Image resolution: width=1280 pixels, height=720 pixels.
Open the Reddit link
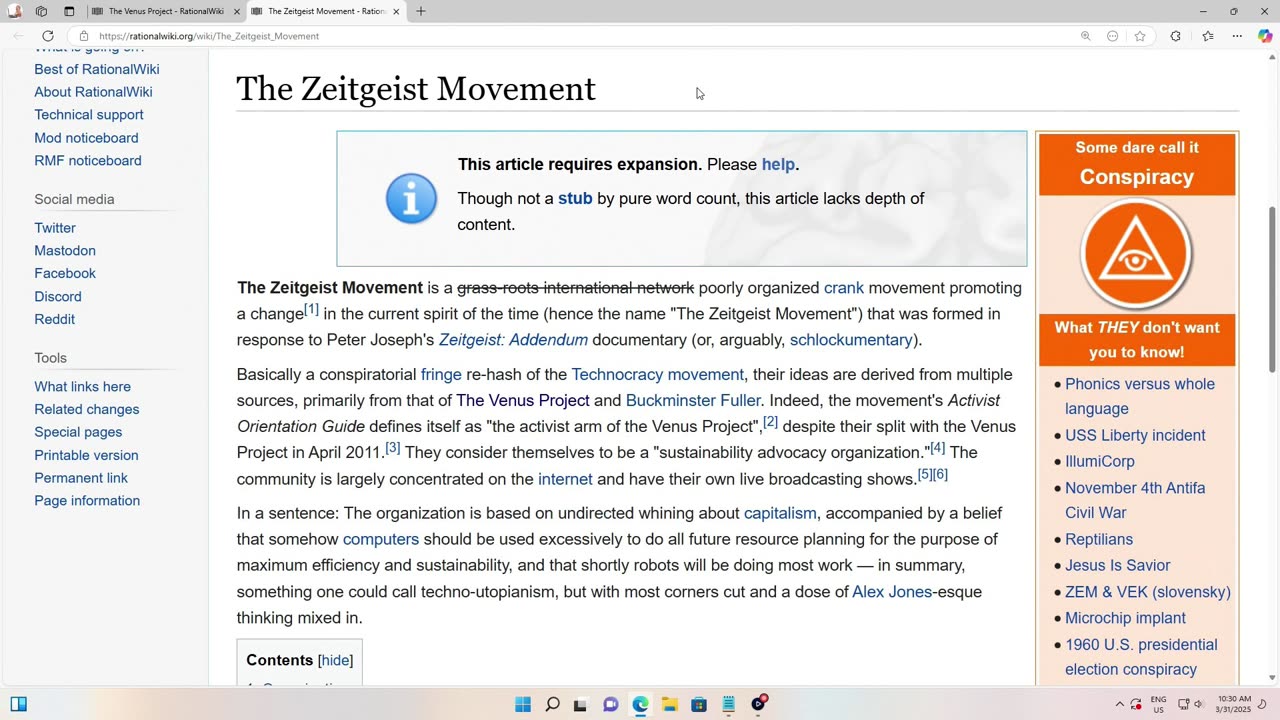coord(55,319)
